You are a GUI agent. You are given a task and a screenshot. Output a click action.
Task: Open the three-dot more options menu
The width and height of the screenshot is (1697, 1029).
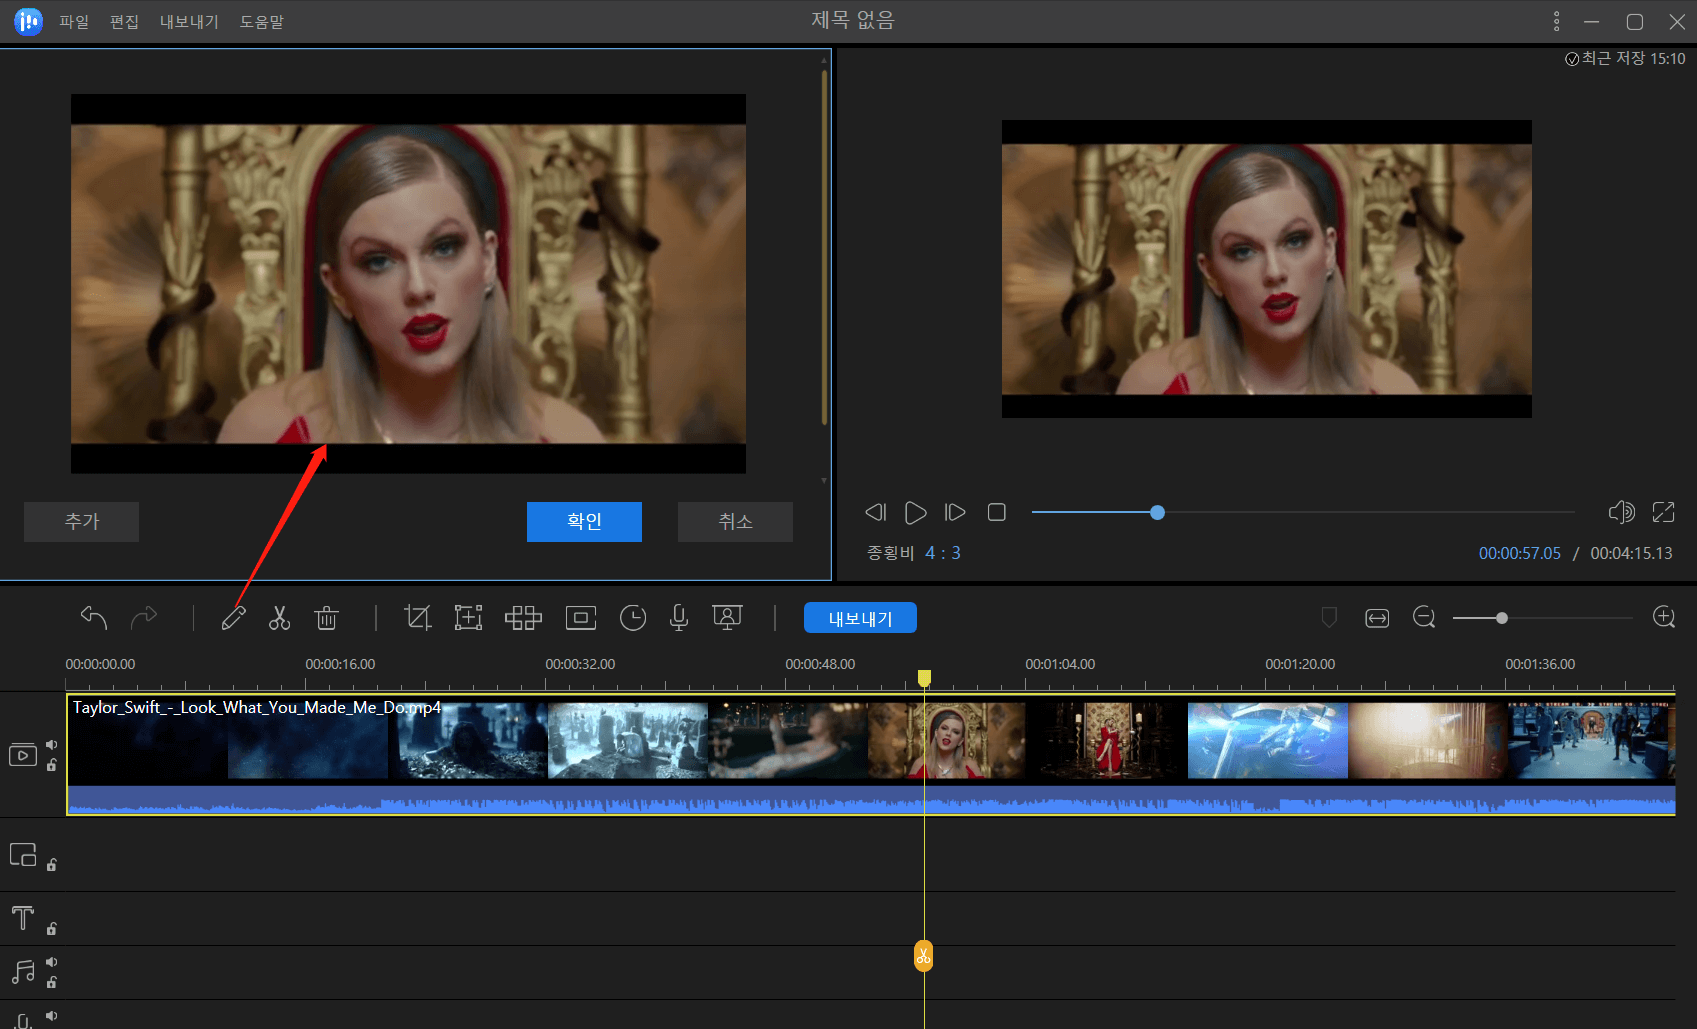click(1556, 21)
